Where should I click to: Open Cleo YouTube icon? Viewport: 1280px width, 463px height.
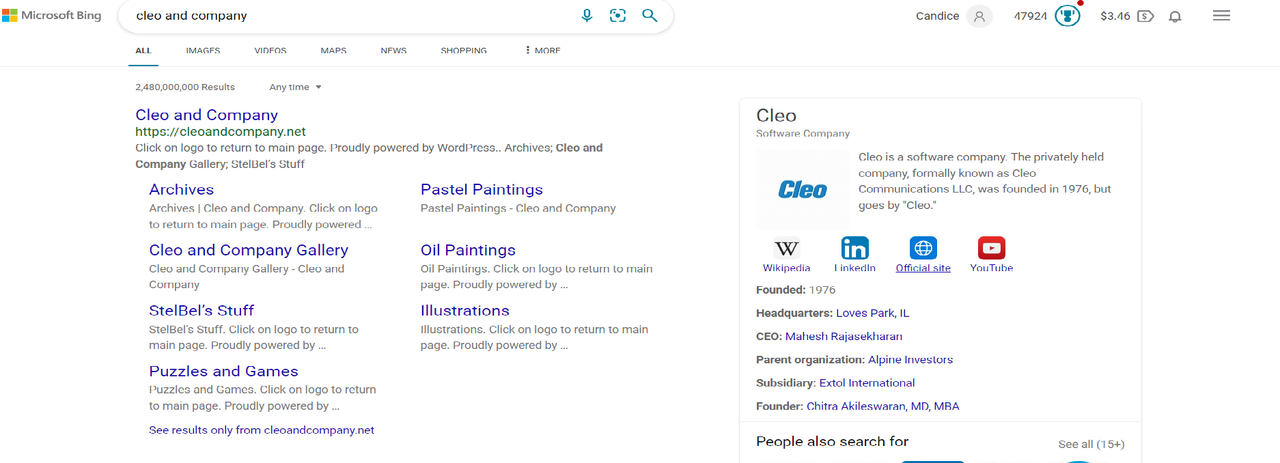pyautogui.click(x=991, y=248)
